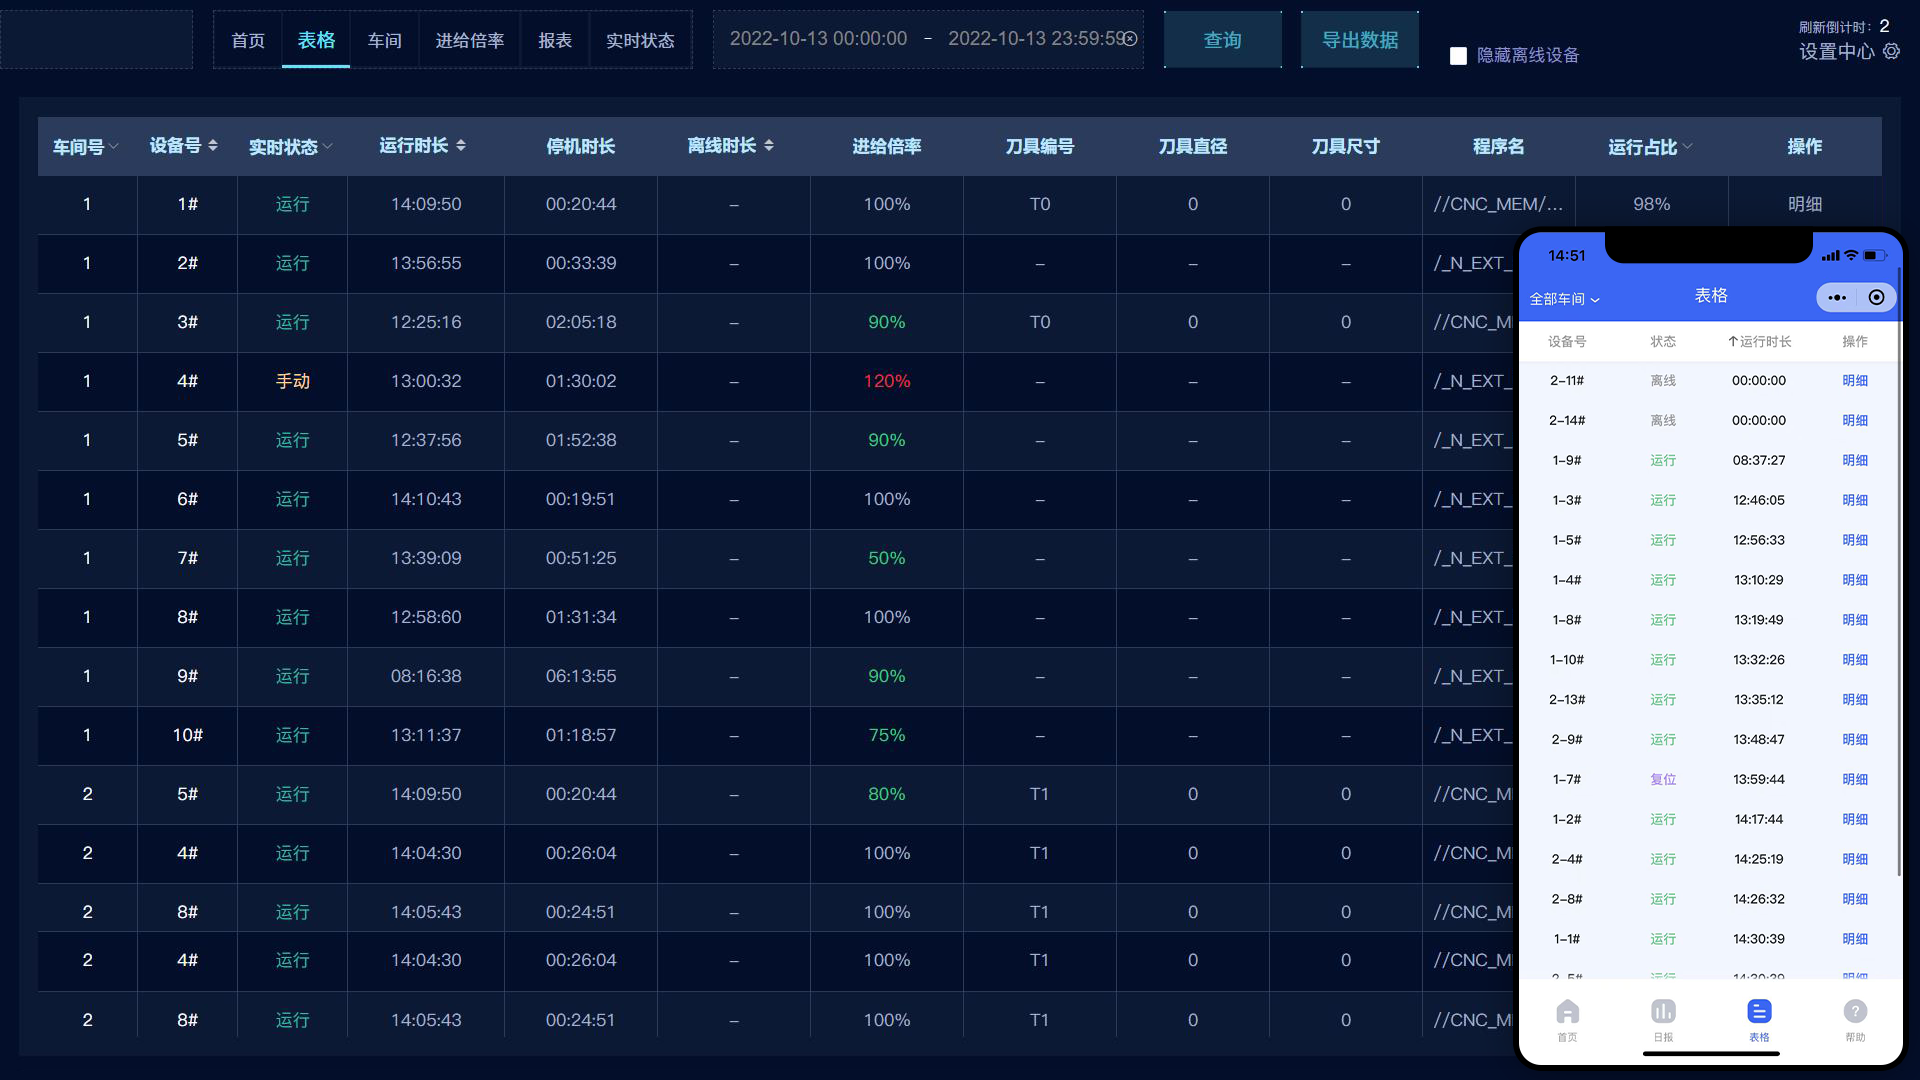Sort by 运行时长 using its sort arrows
The image size is (1920, 1080).
click(461, 146)
